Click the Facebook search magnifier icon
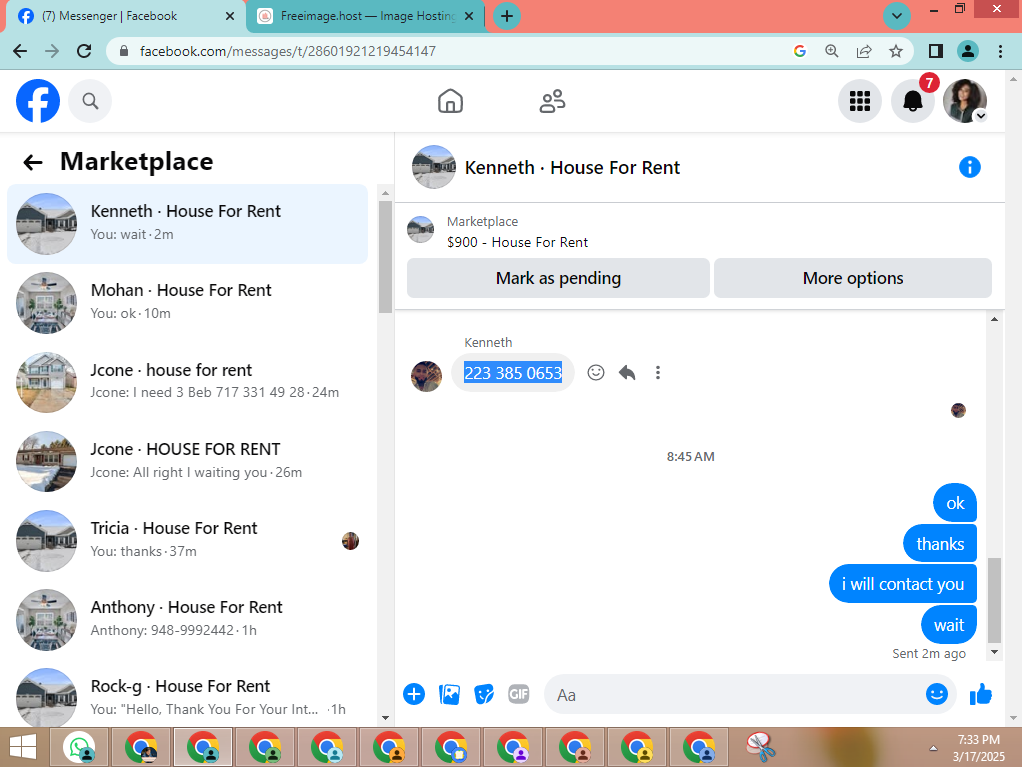Image resolution: width=1022 pixels, height=767 pixels. point(90,101)
